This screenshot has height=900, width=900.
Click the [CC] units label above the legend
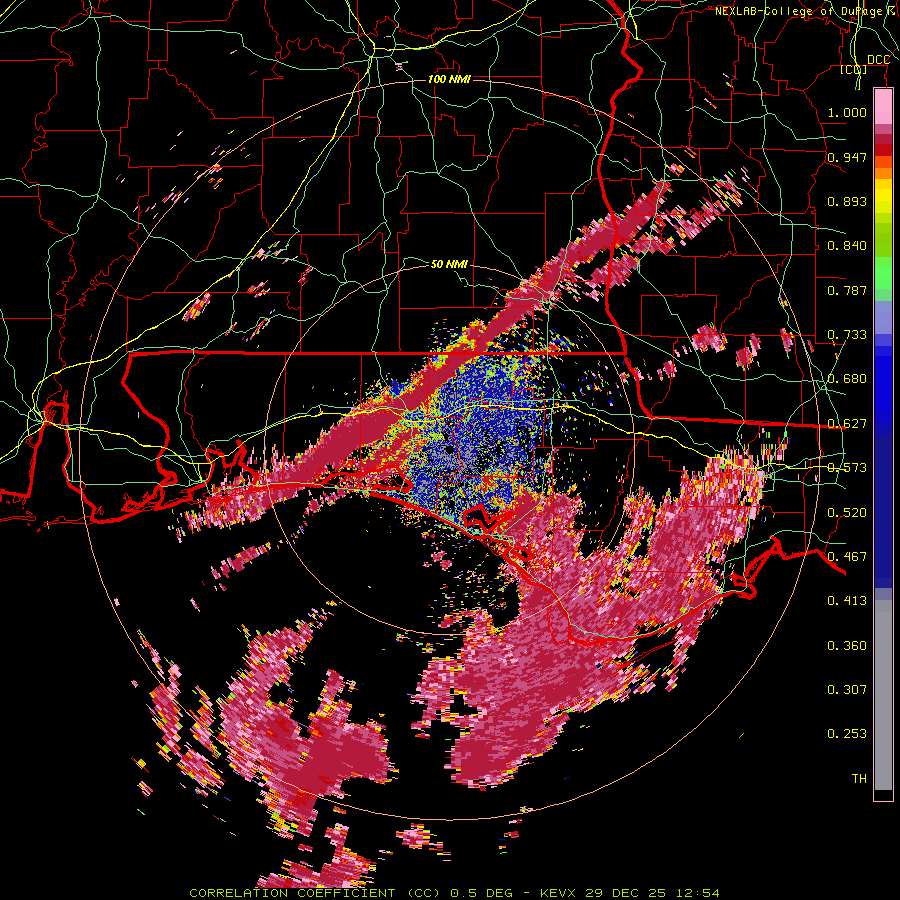[853, 69]
